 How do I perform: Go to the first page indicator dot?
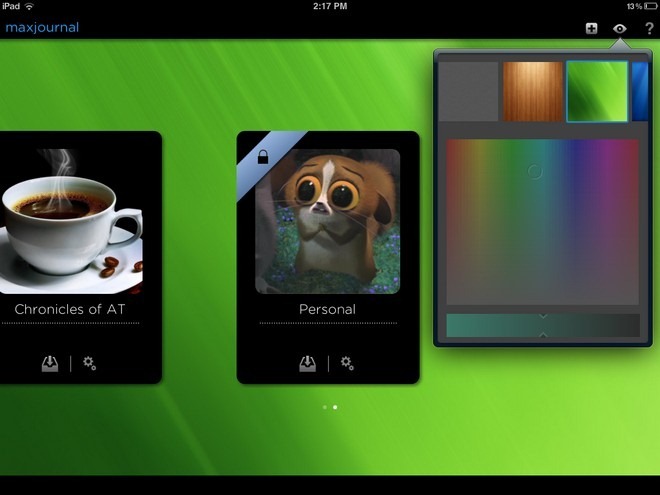click(325, 407)
